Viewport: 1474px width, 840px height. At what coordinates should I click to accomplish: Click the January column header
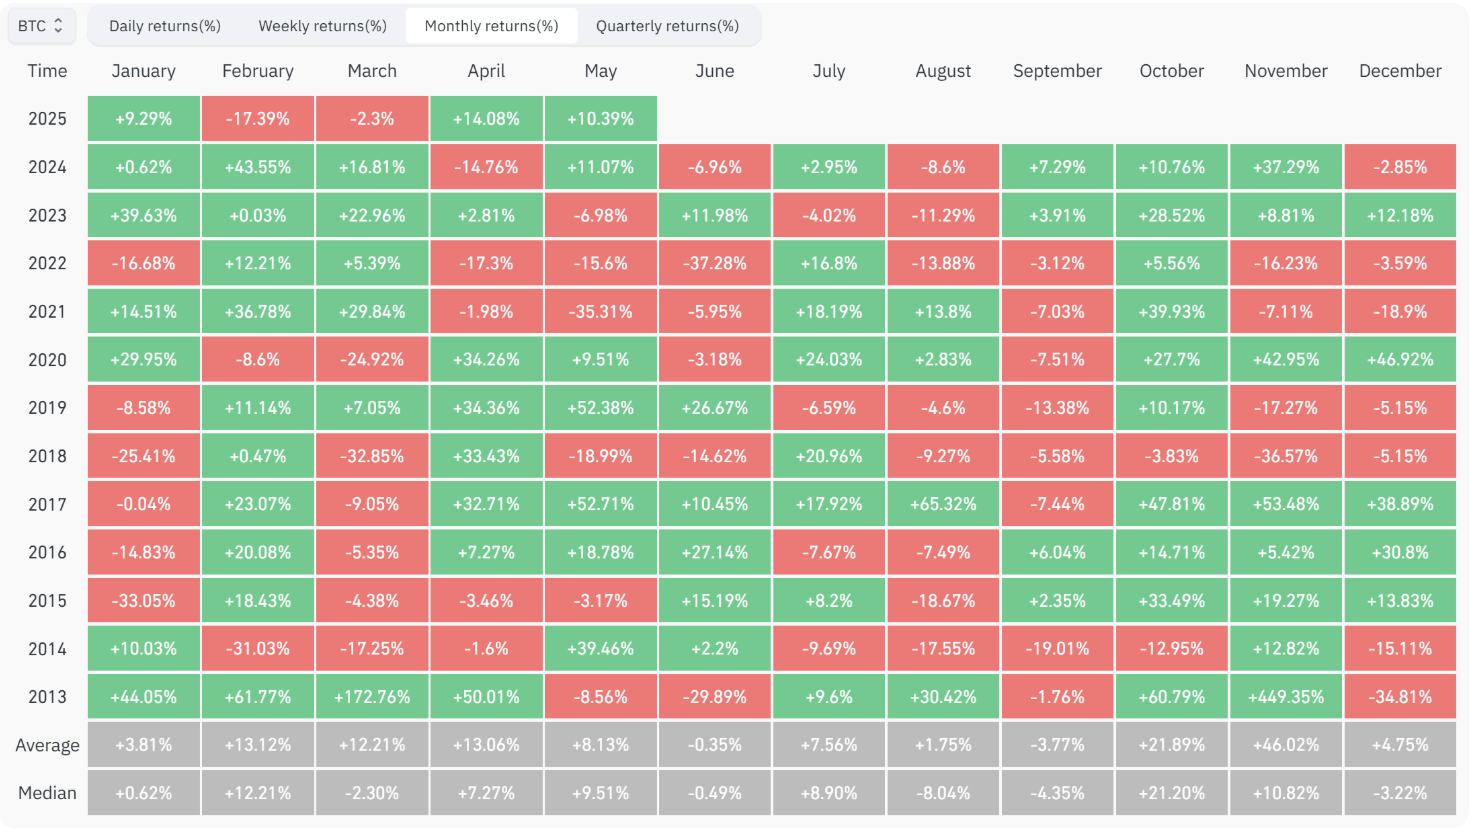144,71
